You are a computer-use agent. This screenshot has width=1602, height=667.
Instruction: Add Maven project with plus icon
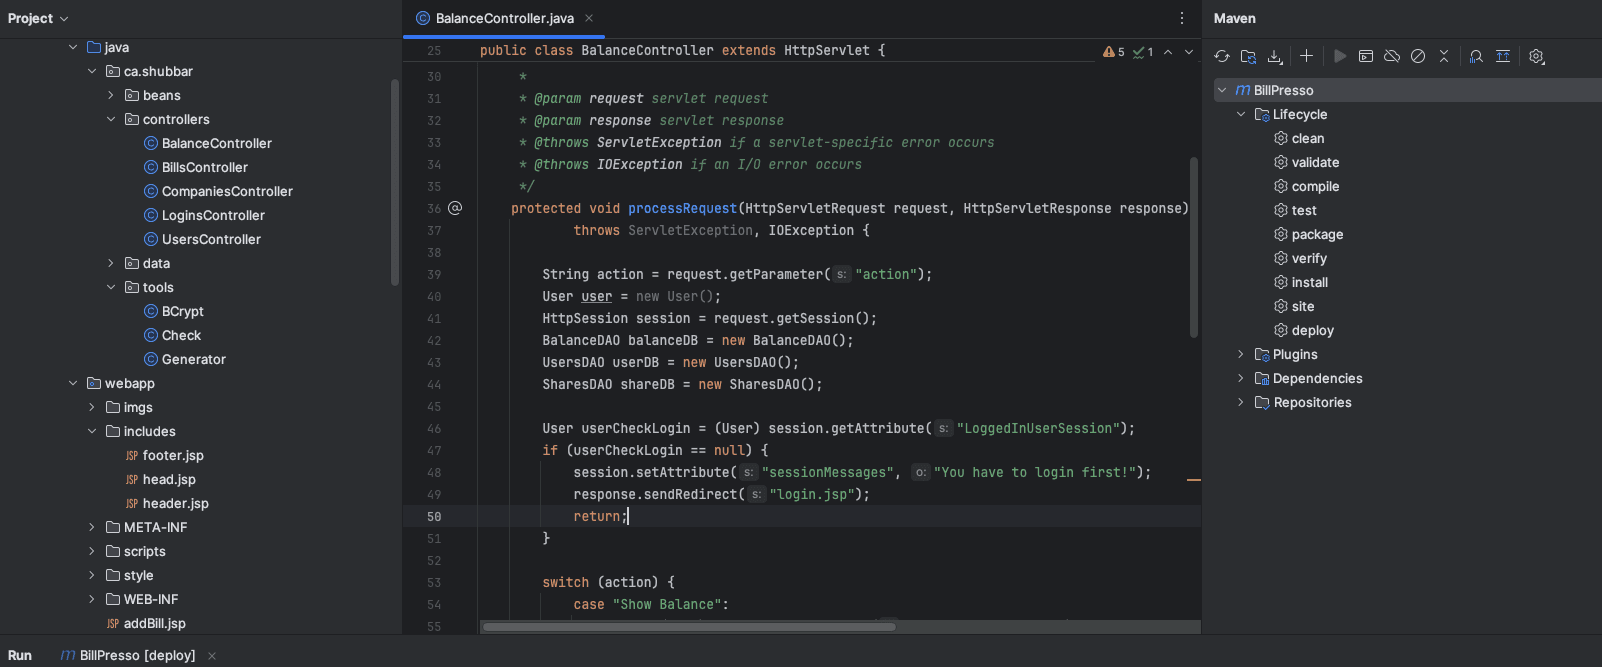[x=1306, y=56]
